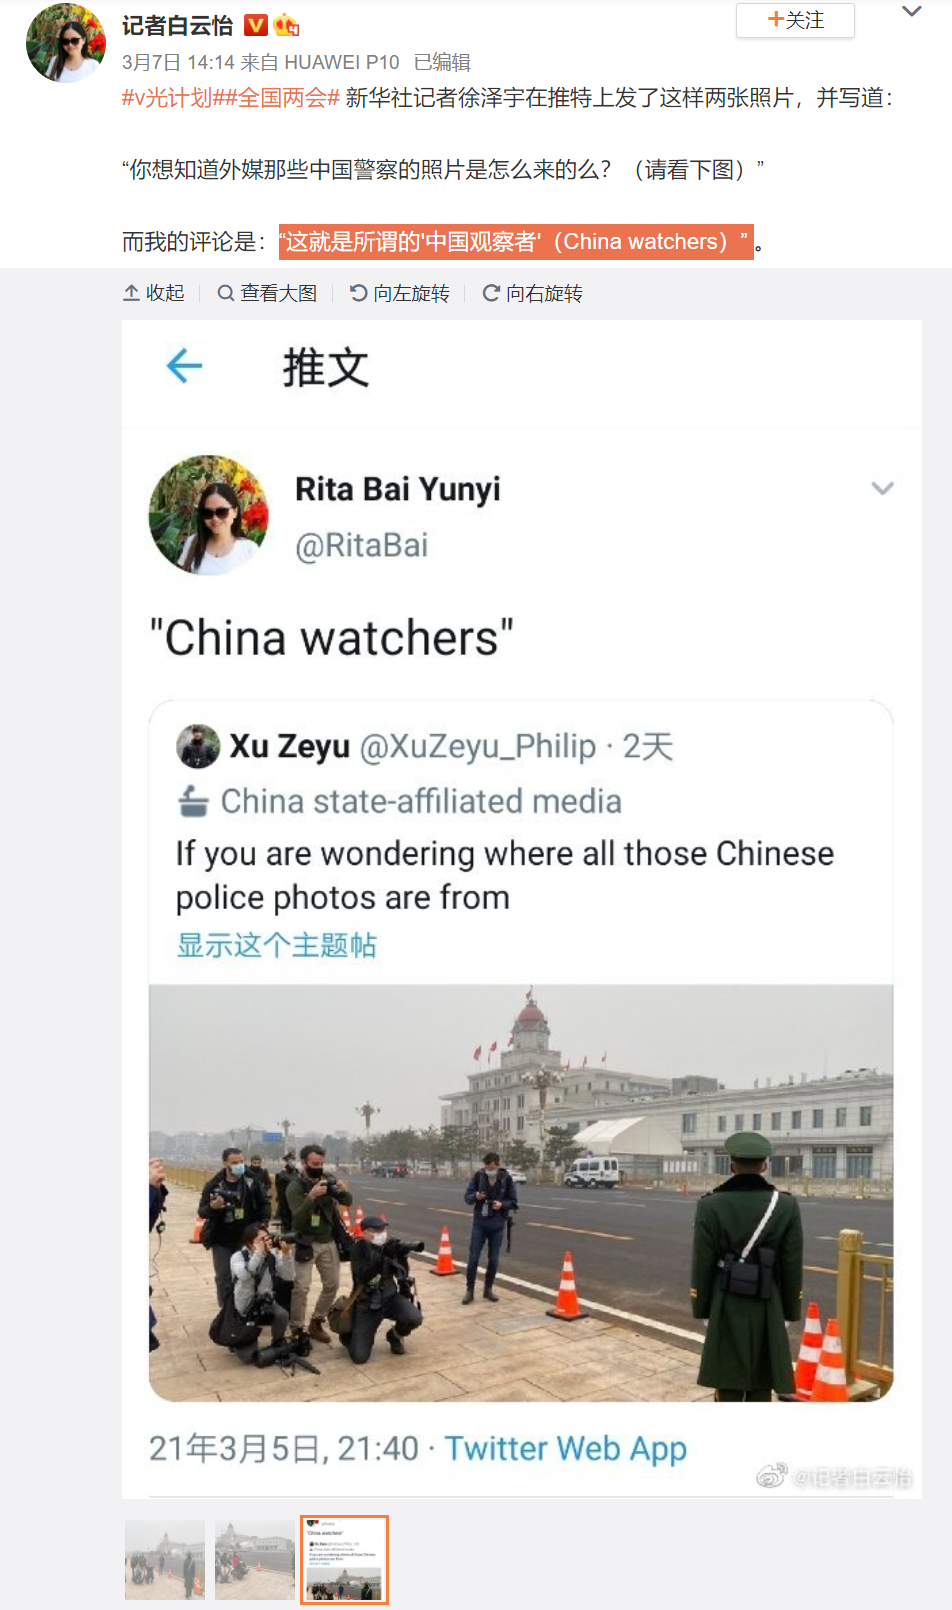952x1610 pixels.
Task: Rotate the image left with 向左旋转
Action: tap(400, 293)
